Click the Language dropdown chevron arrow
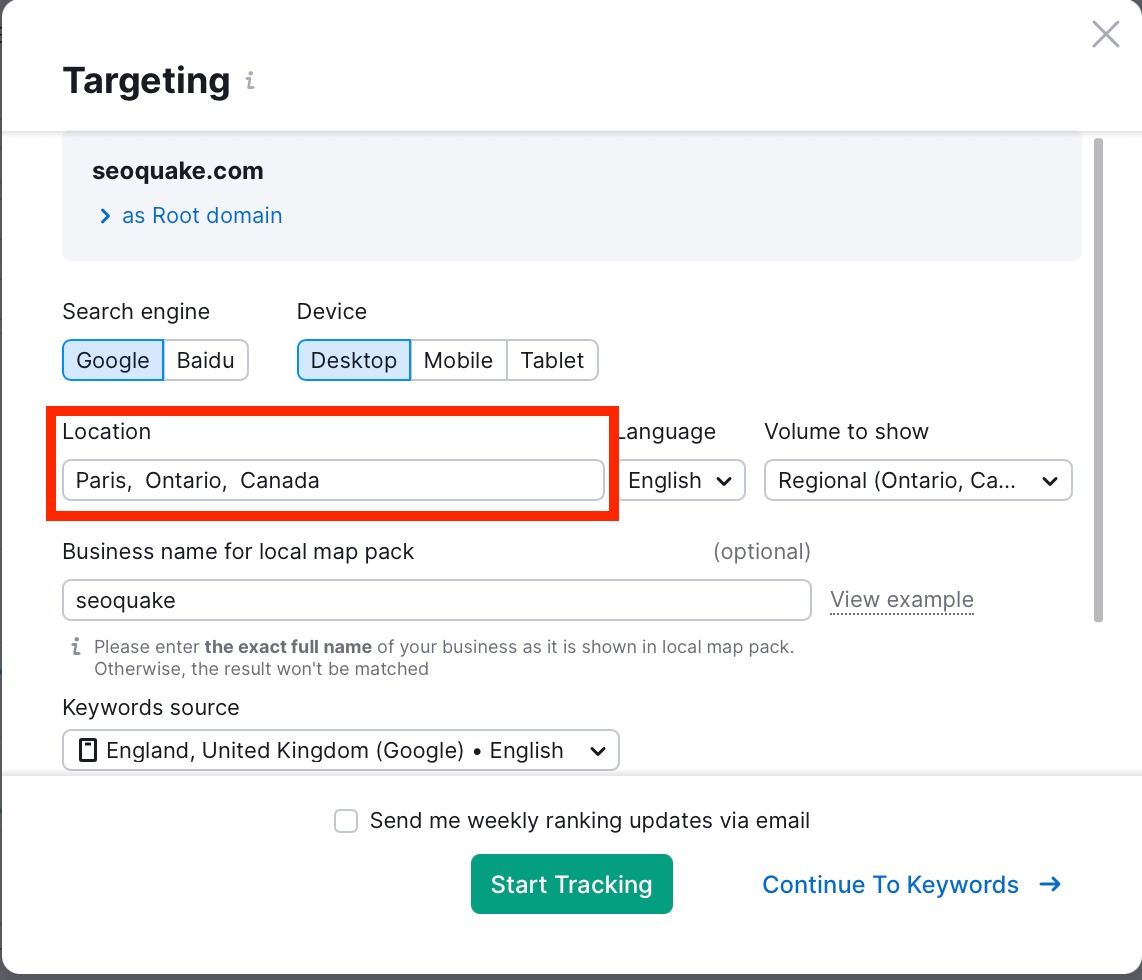 click(724, 481)
